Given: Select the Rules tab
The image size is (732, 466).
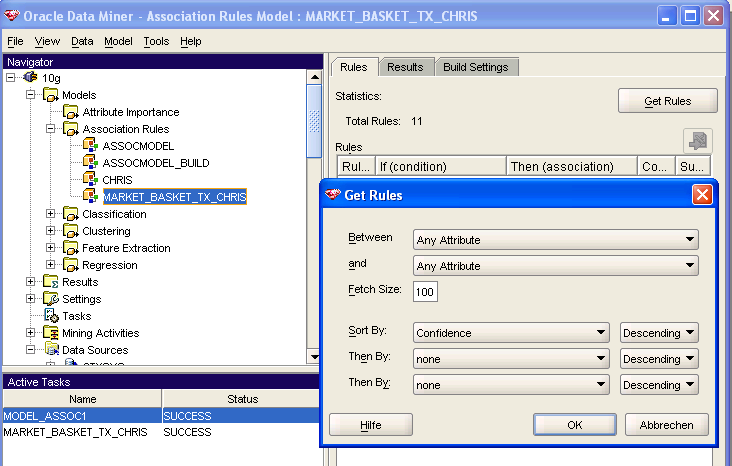Looking at the screenshot, I should [353, 67].
